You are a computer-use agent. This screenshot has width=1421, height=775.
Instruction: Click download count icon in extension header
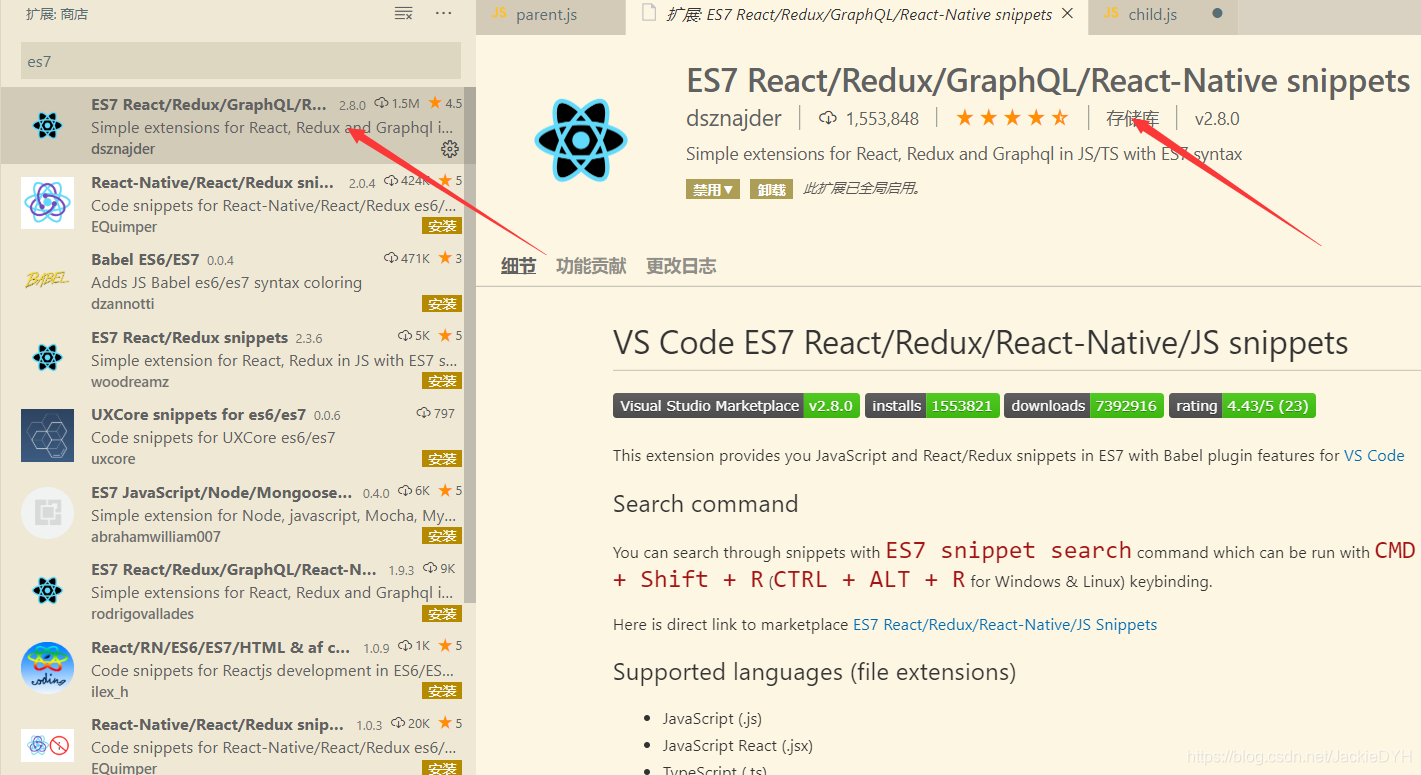pos(828,119)
